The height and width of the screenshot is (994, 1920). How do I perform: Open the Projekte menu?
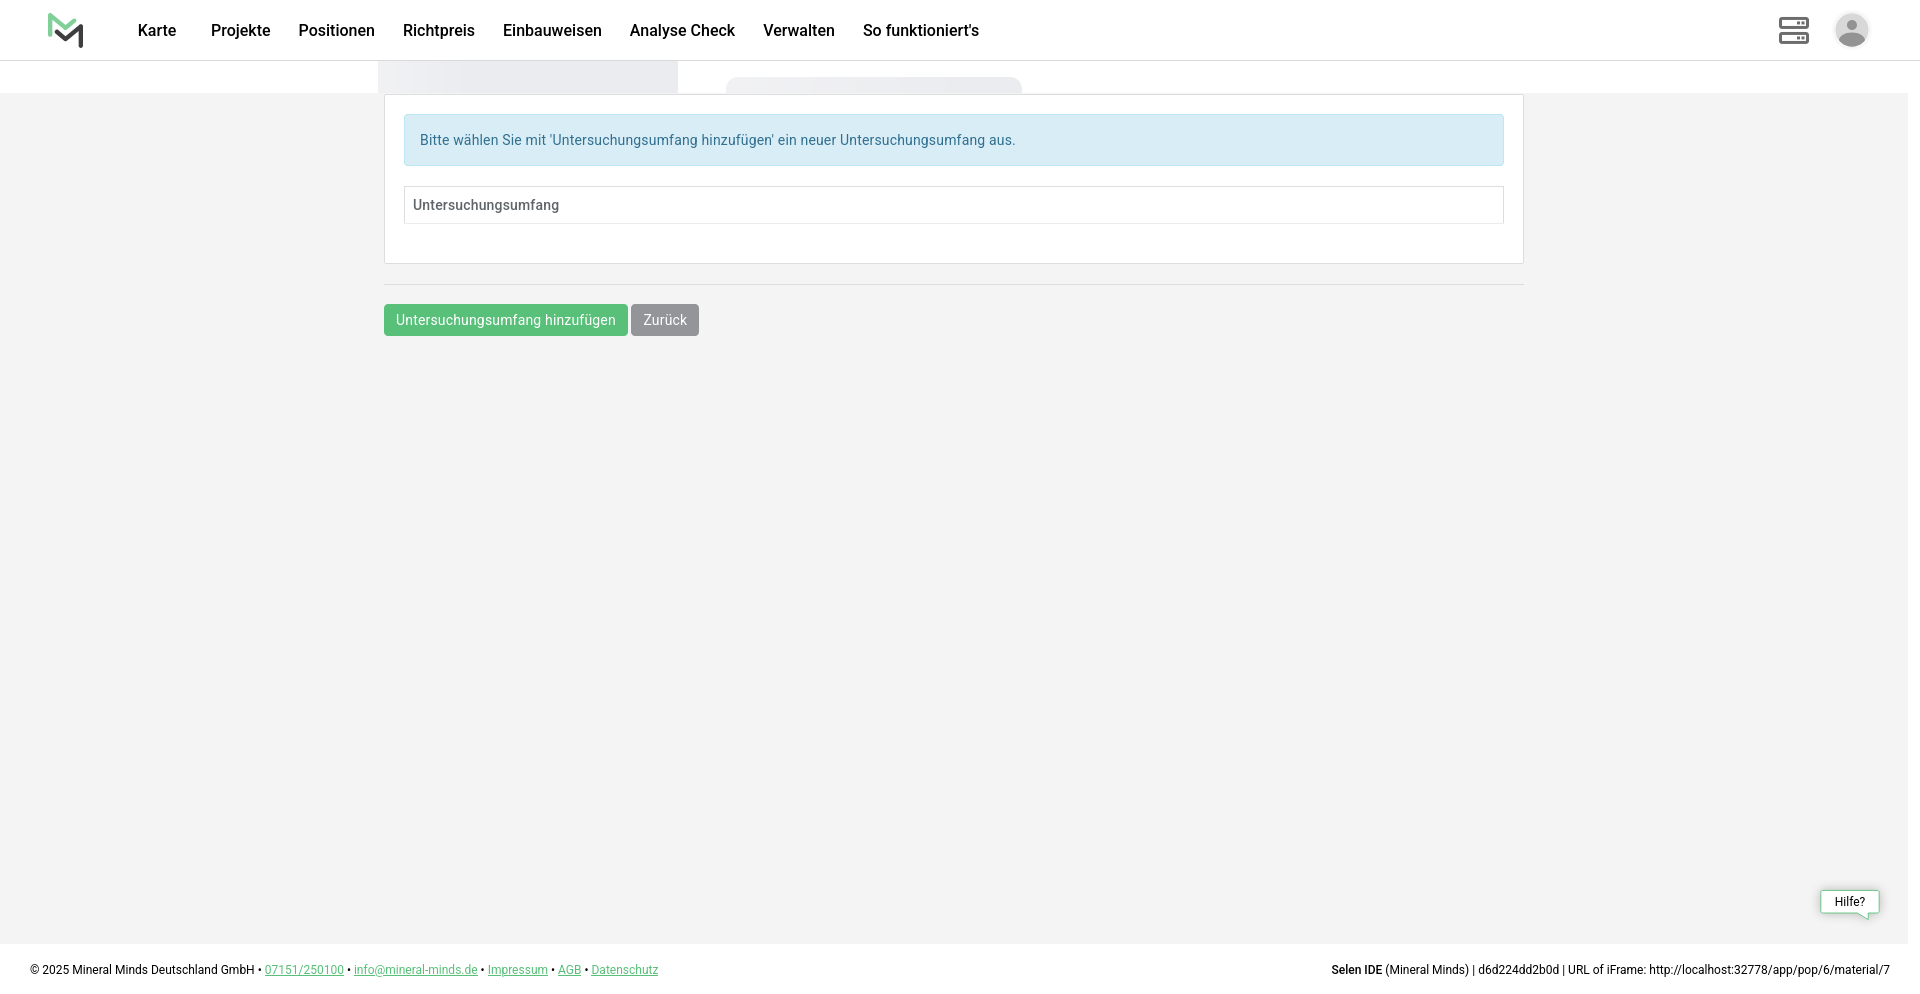tap(240, 31)
